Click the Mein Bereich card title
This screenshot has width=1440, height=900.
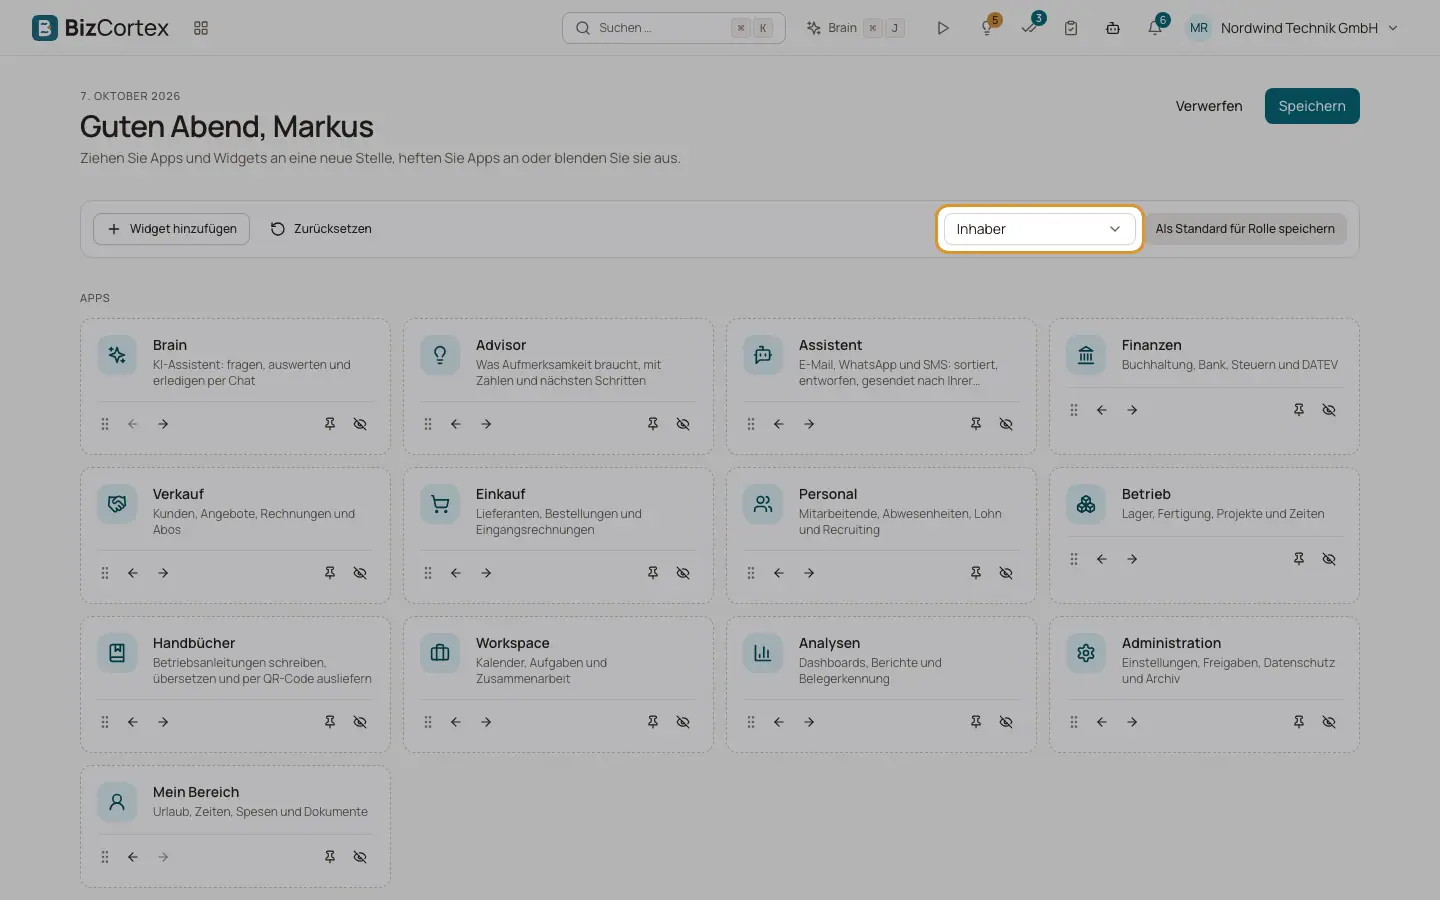tap(196, 792)
